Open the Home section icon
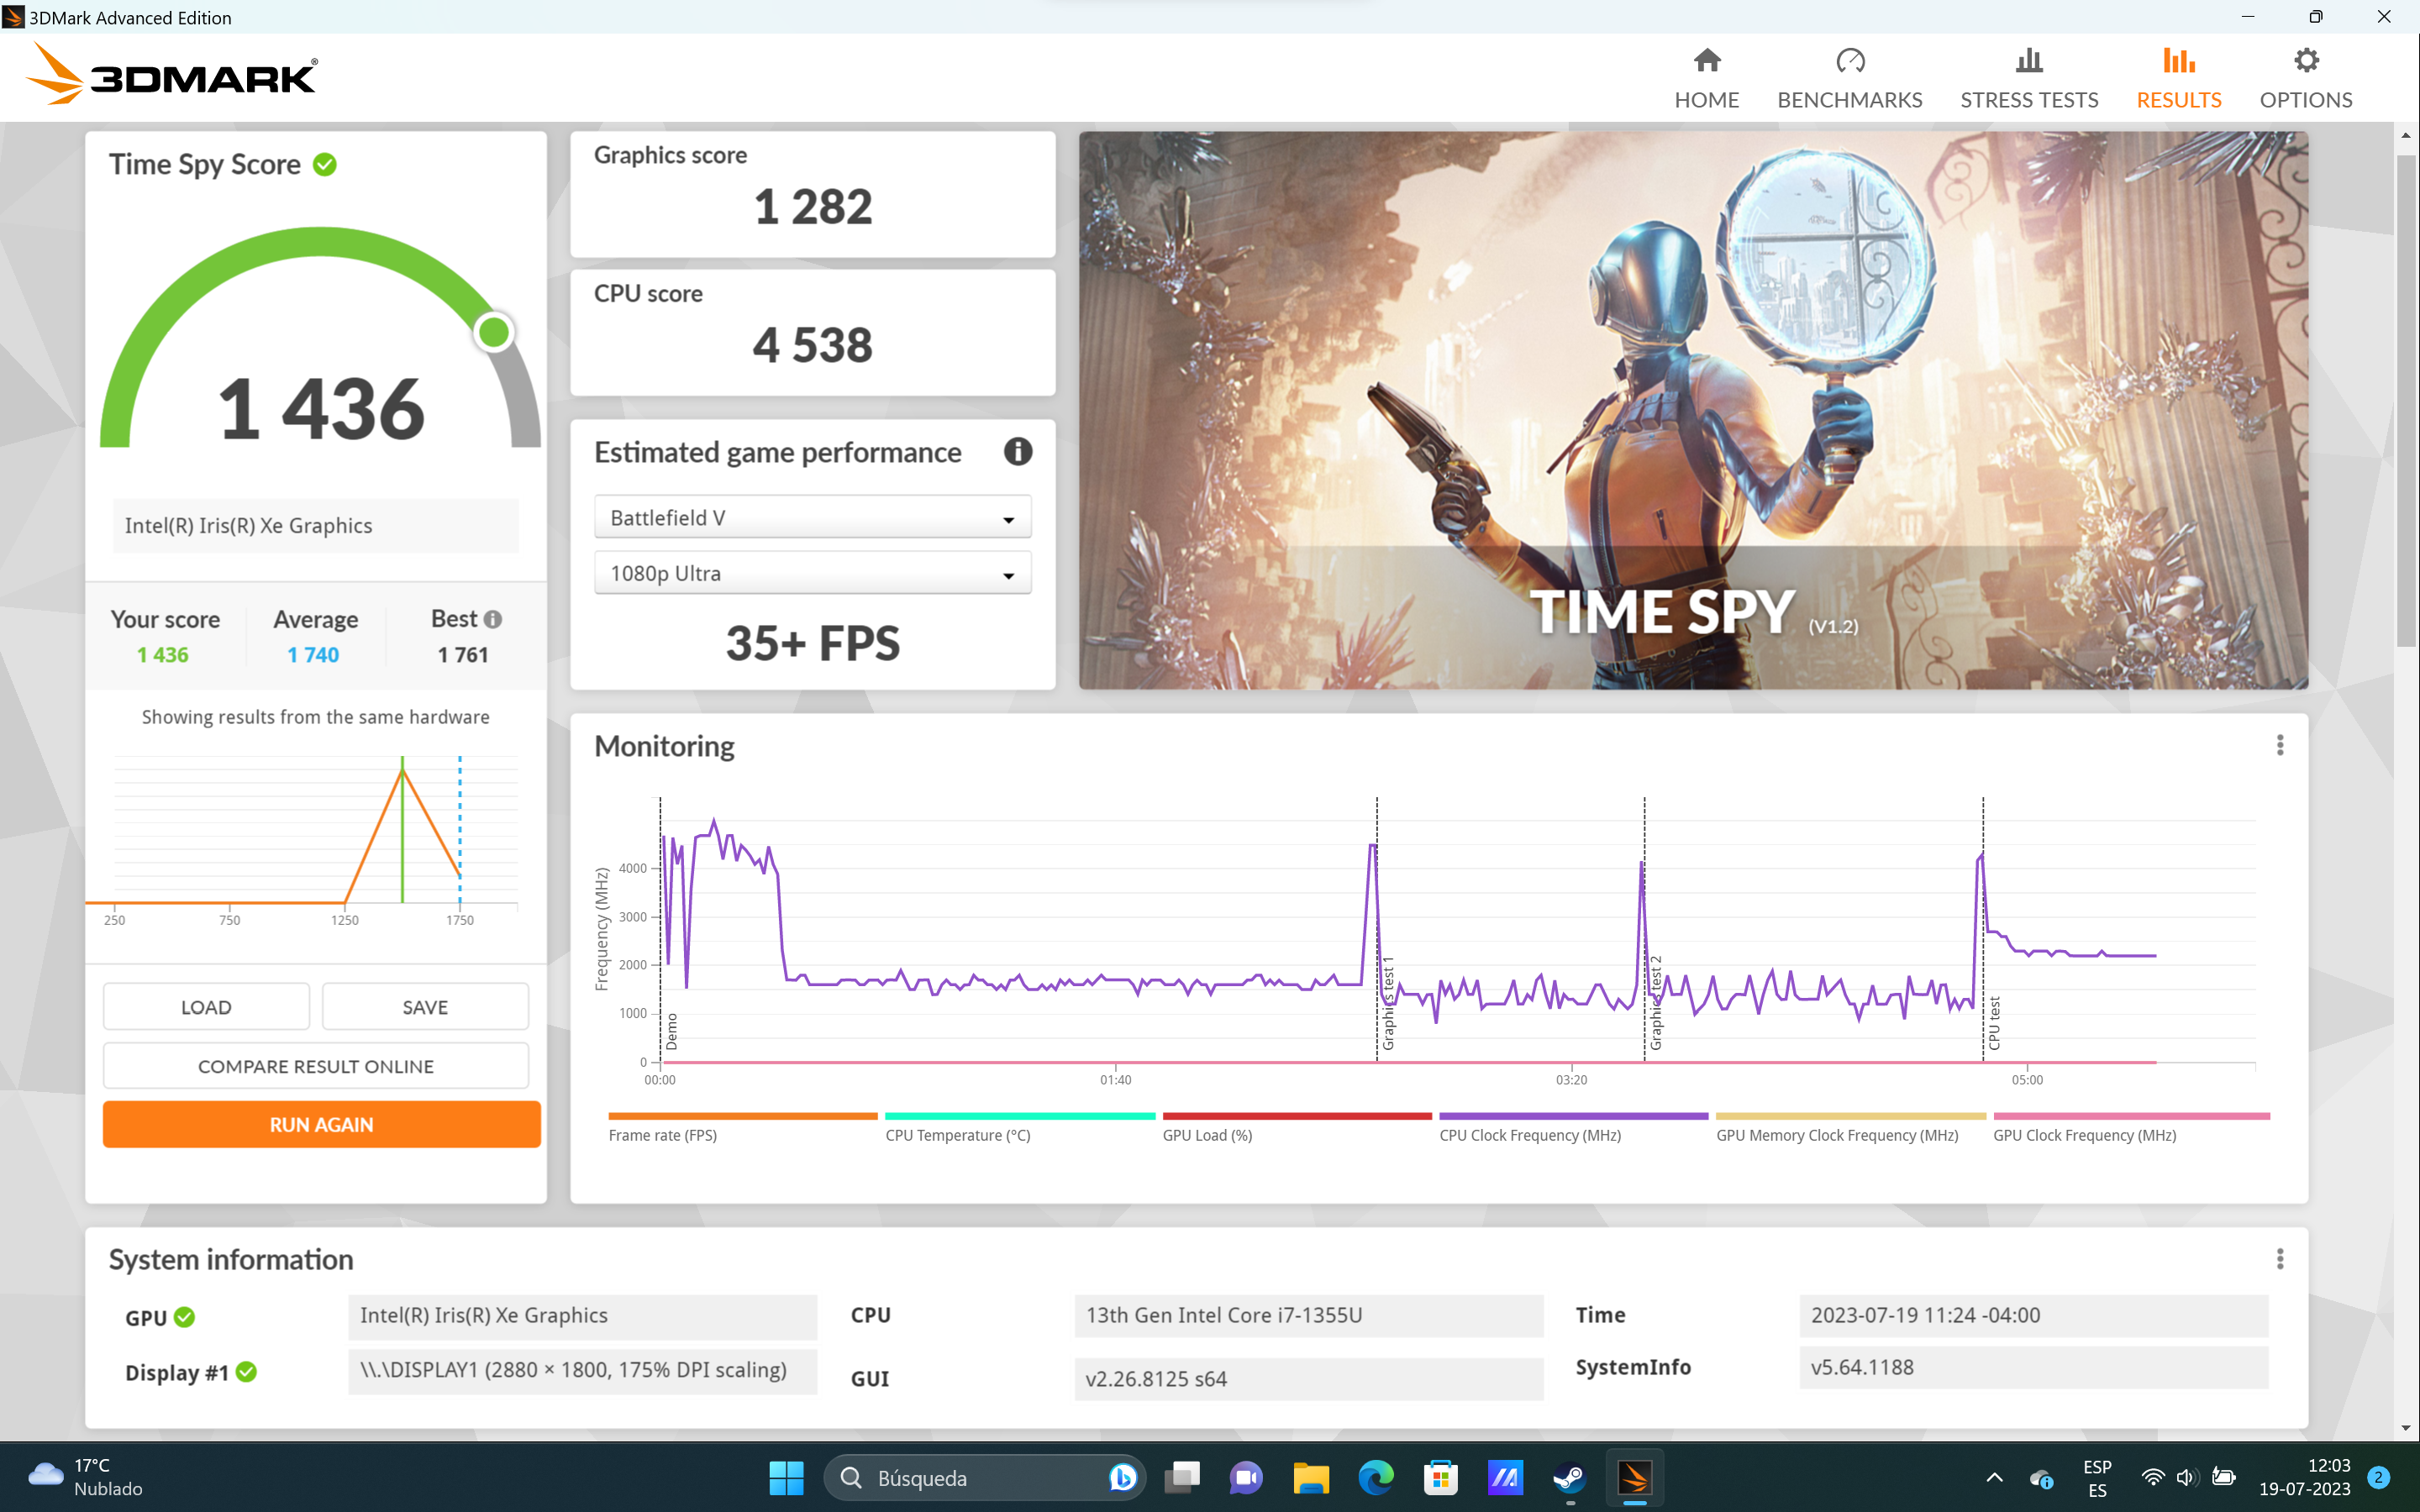2420x1512 pixels. click(x=1706, y=62)
